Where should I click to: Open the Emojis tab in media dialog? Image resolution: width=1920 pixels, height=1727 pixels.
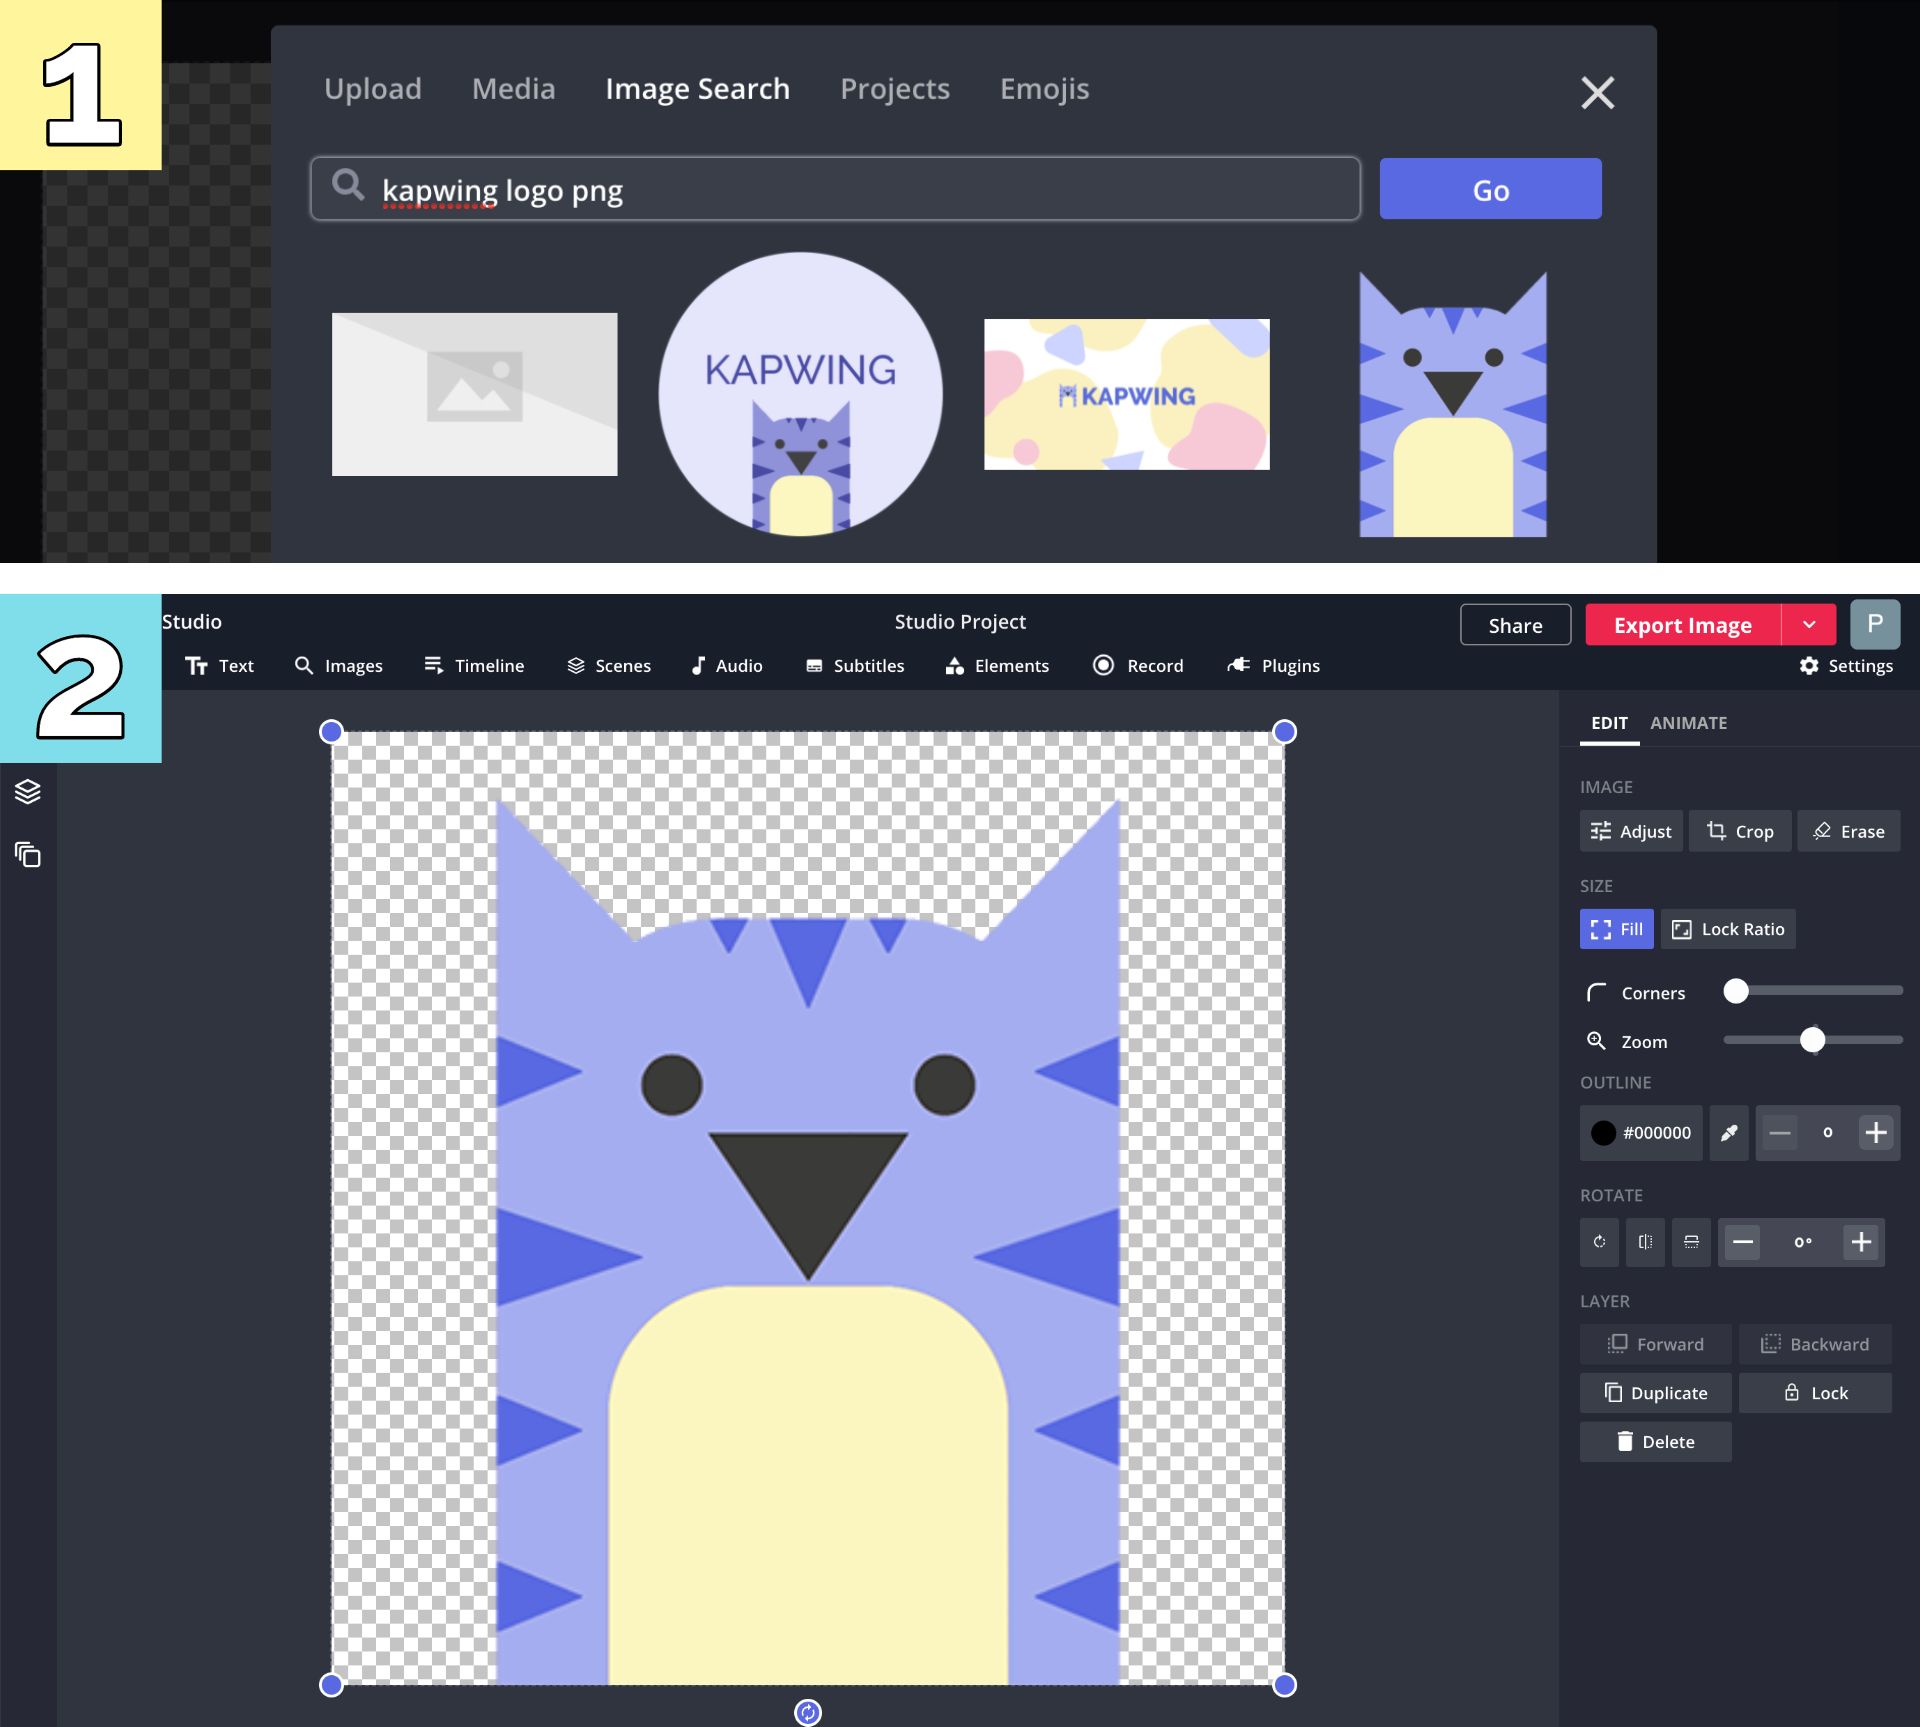click(x=1044, y=89)
